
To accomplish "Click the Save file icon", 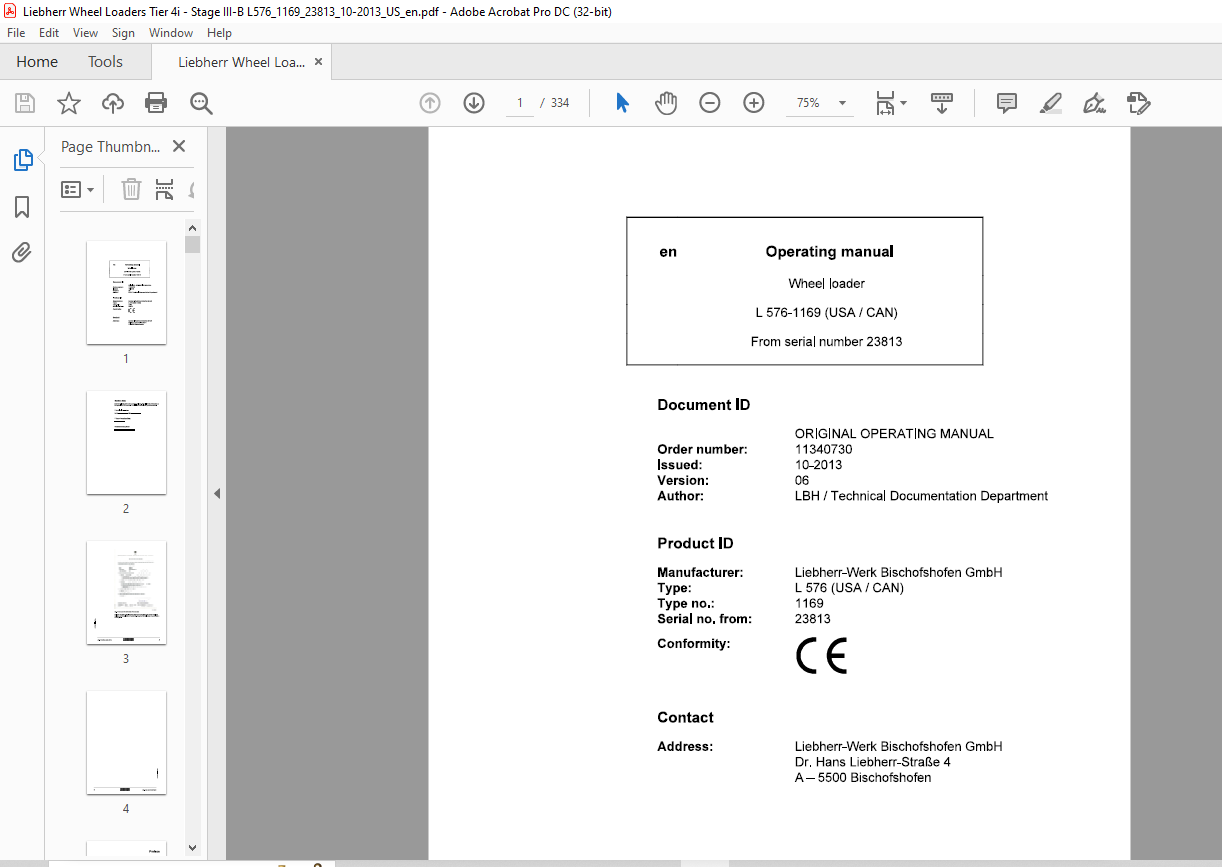I will pos(25,103).
